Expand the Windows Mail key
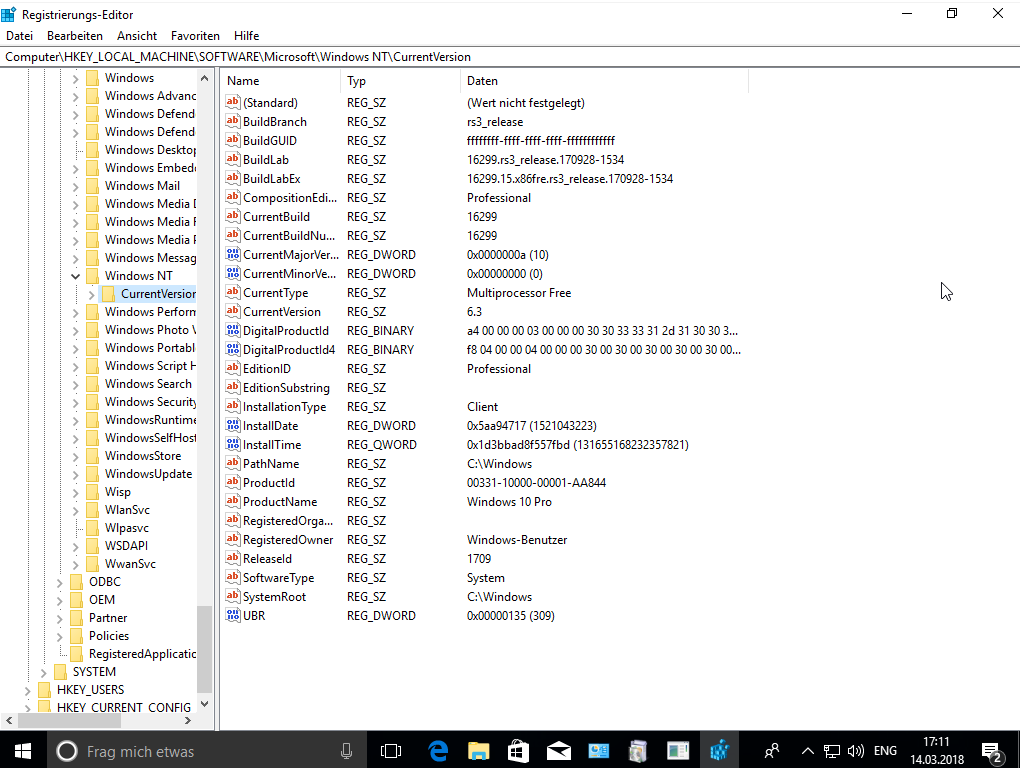Viewport: 1020px width, 768px height. [x=75, y=187]
